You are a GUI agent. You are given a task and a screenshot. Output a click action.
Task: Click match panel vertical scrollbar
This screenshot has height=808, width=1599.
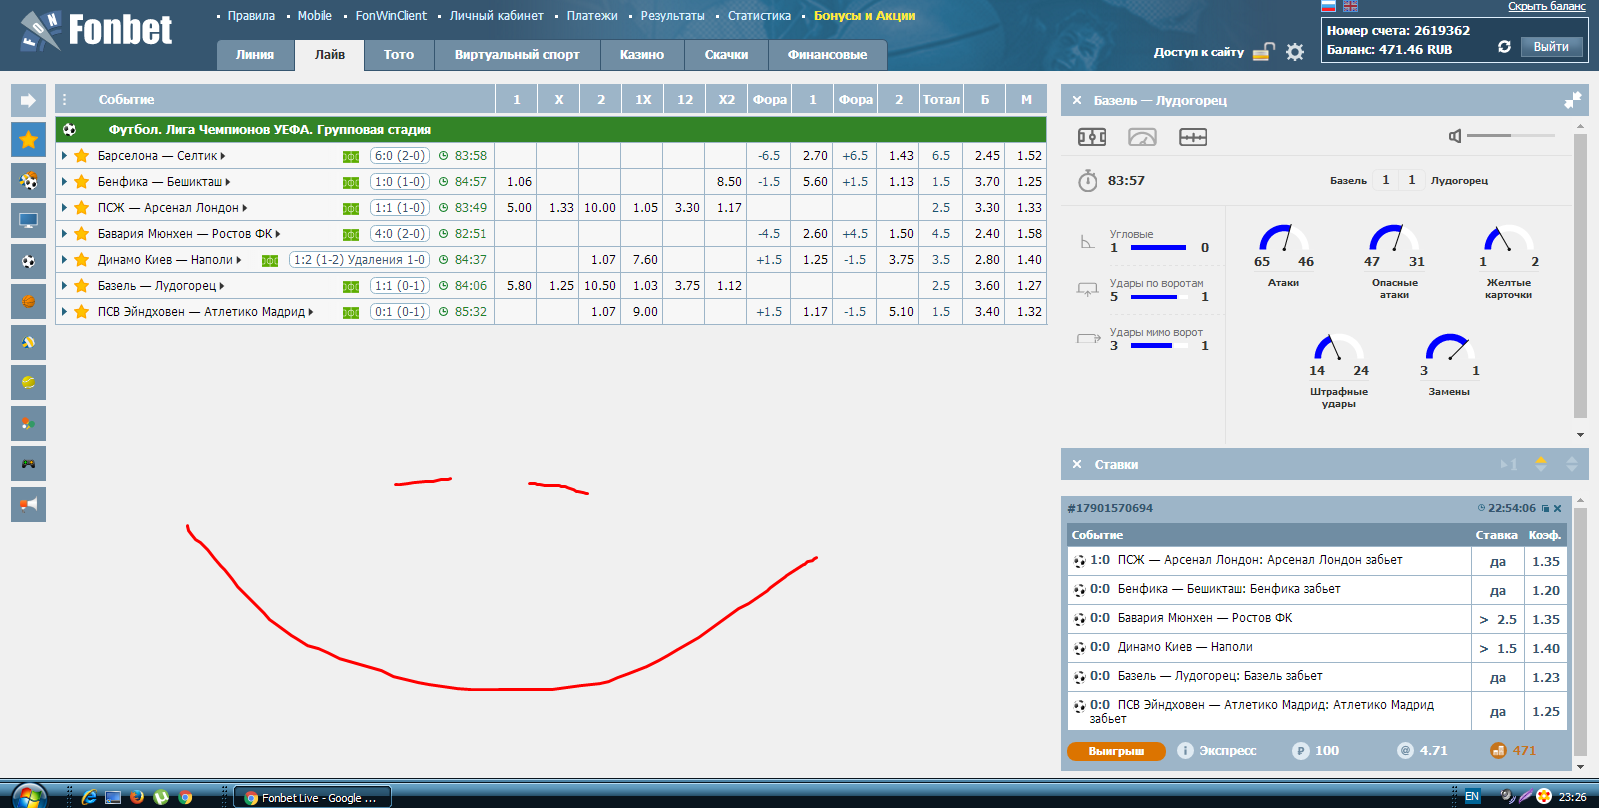[x=1581, y=275]
